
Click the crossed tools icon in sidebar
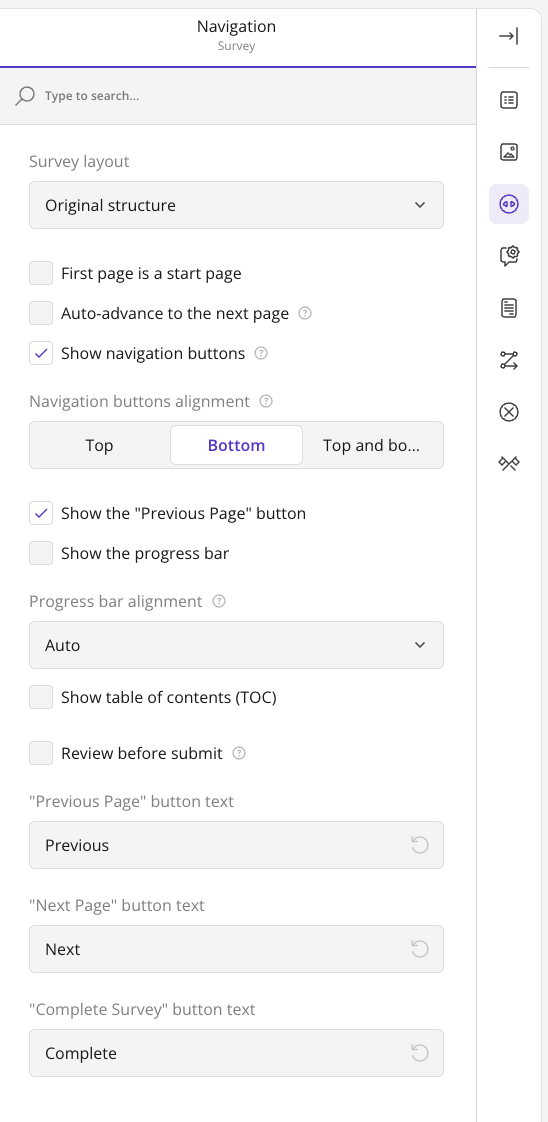[509, 464]
